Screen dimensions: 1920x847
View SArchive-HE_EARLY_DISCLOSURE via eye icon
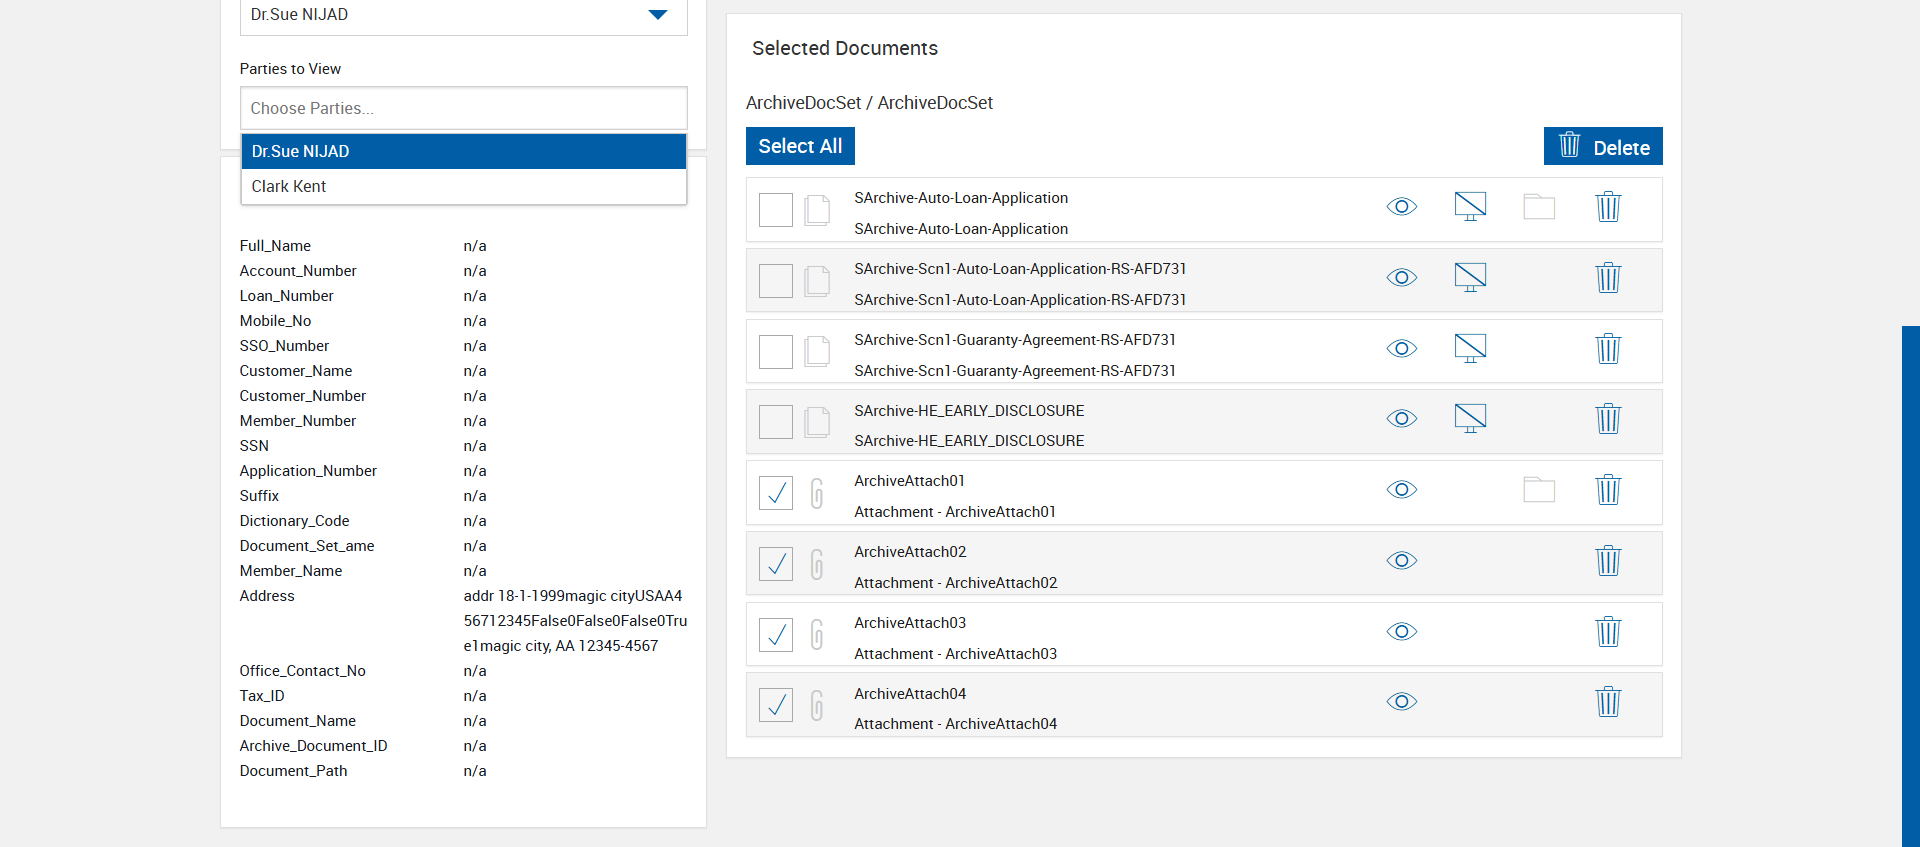[1402, 419]
